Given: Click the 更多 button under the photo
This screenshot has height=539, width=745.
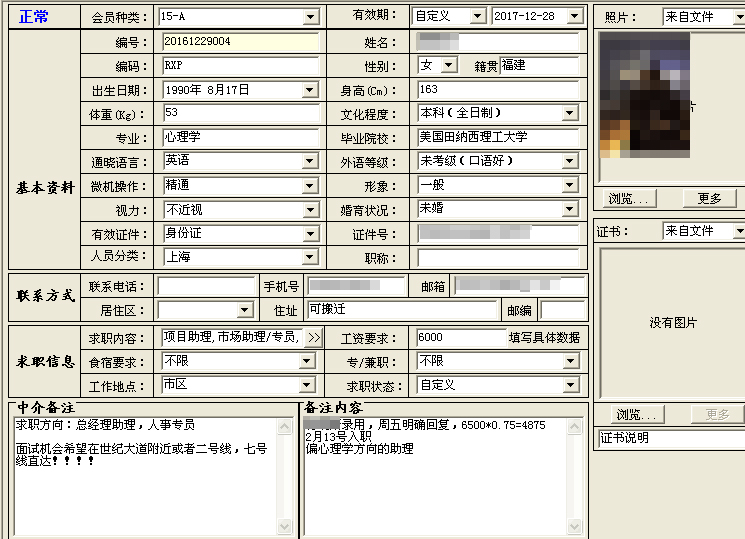Looking at the screenshot, I should (709, 199).
